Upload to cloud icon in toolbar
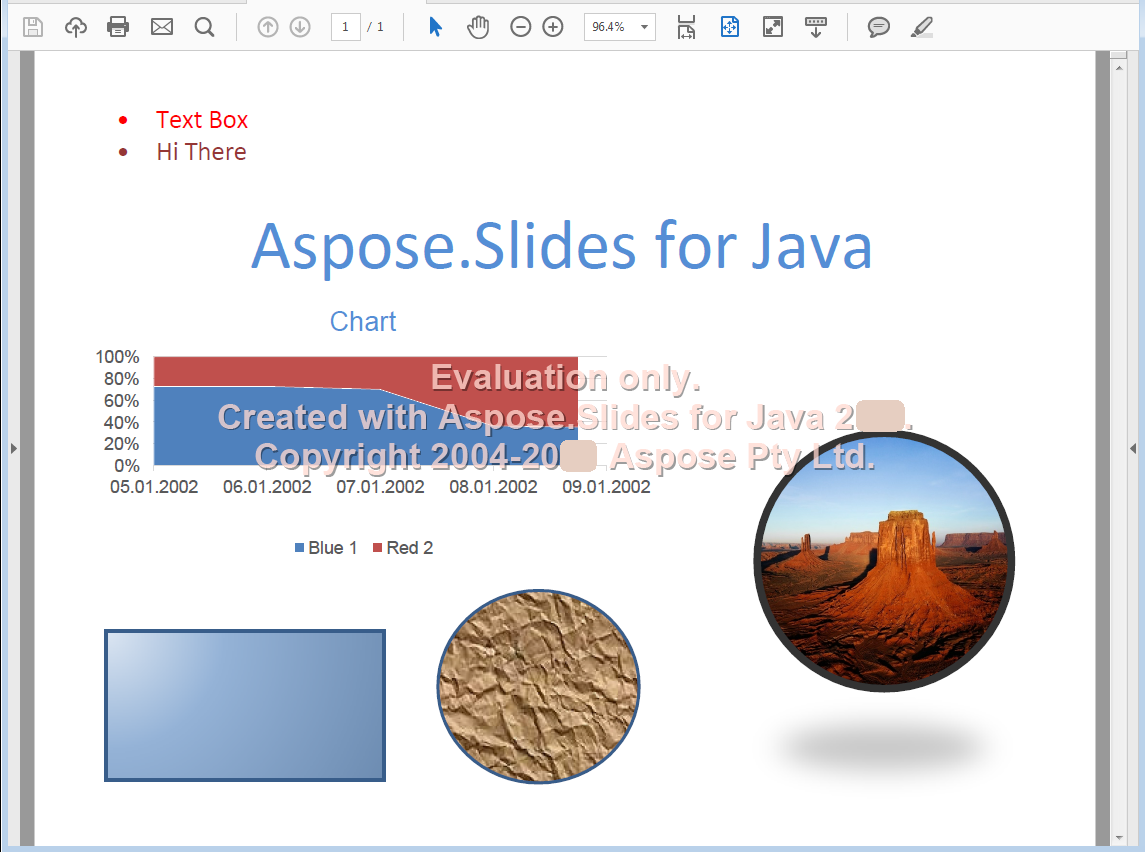This screenshot has width=1145, height=852. point(76,27)
